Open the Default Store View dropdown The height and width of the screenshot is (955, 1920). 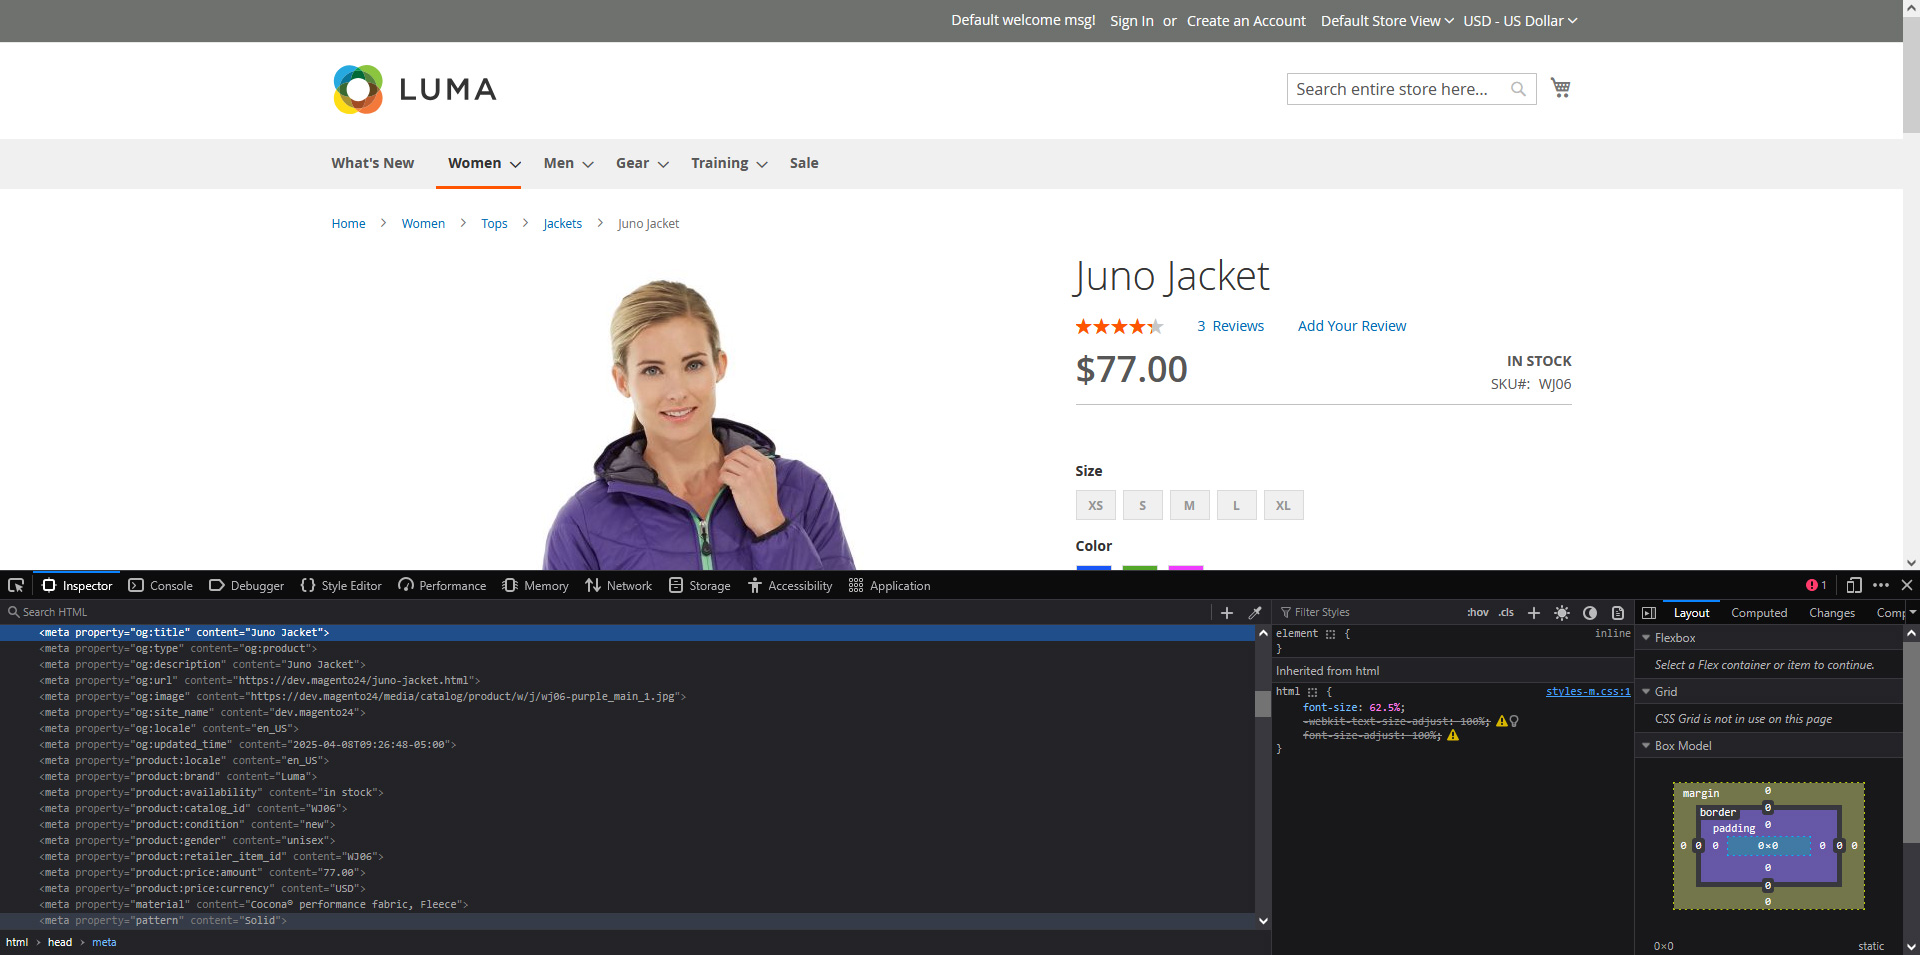pyautogui.click(x=1386, y=20)
